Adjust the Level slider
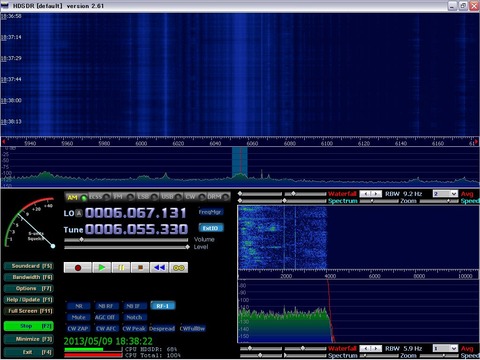This screenshot has width=480, height=360. coord(127,247)
